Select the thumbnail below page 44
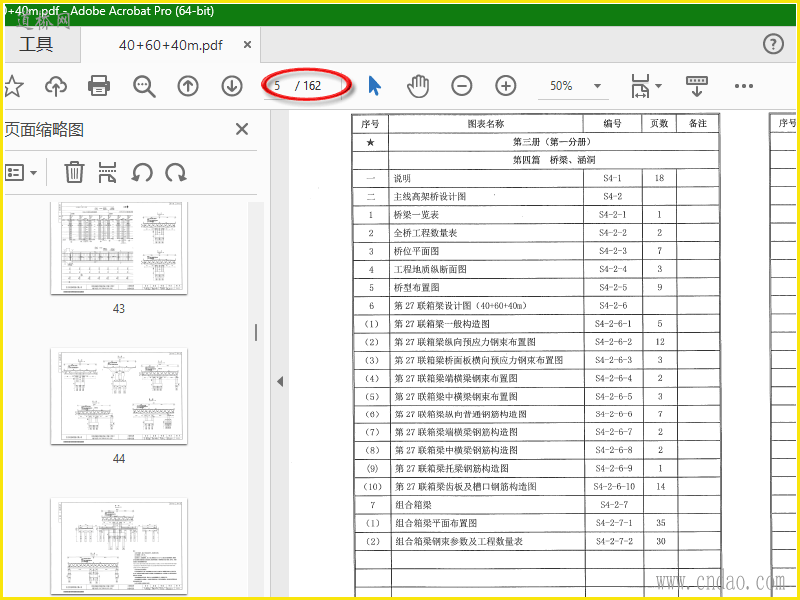This screenshot has width=800, height=600. point(119,545)
